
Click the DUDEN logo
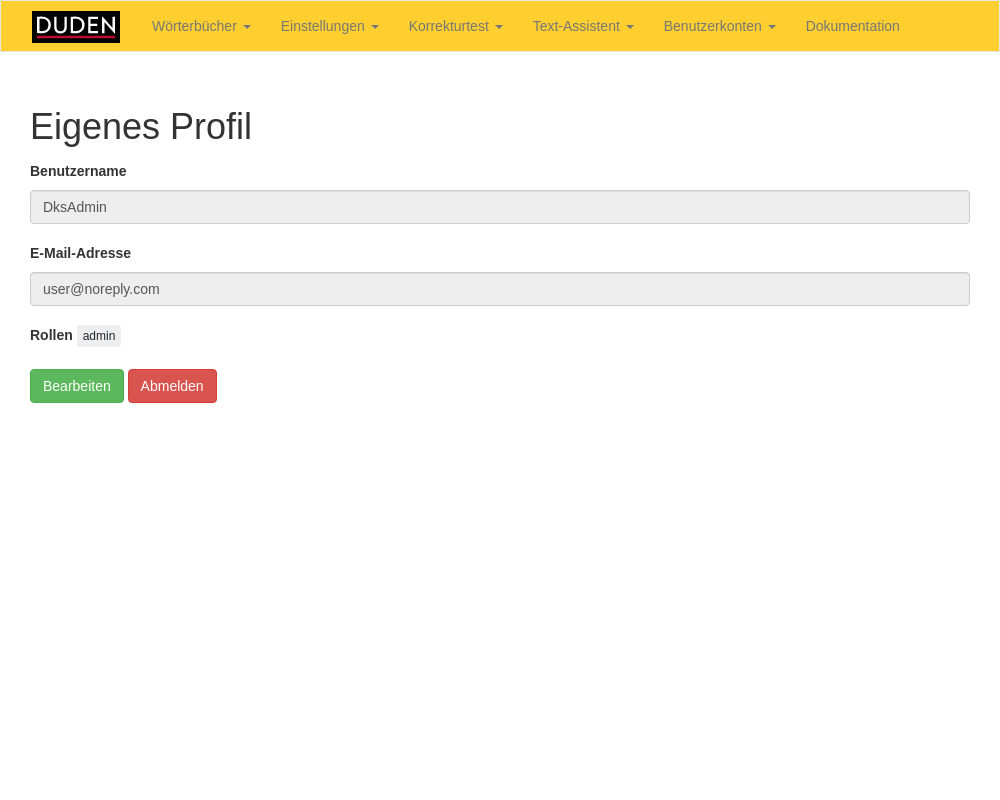pyautogui.click(x=76, y=27)
